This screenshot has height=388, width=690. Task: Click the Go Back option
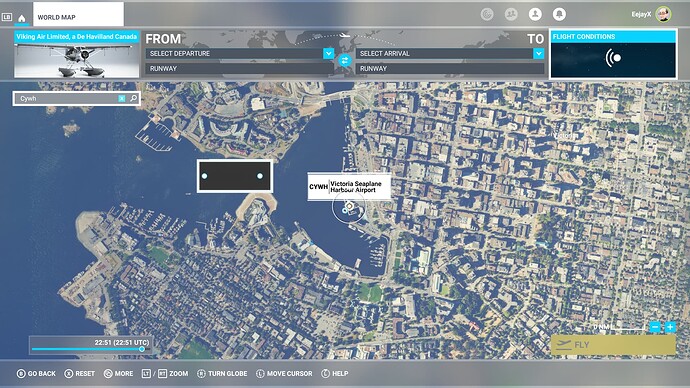(36, 373)
